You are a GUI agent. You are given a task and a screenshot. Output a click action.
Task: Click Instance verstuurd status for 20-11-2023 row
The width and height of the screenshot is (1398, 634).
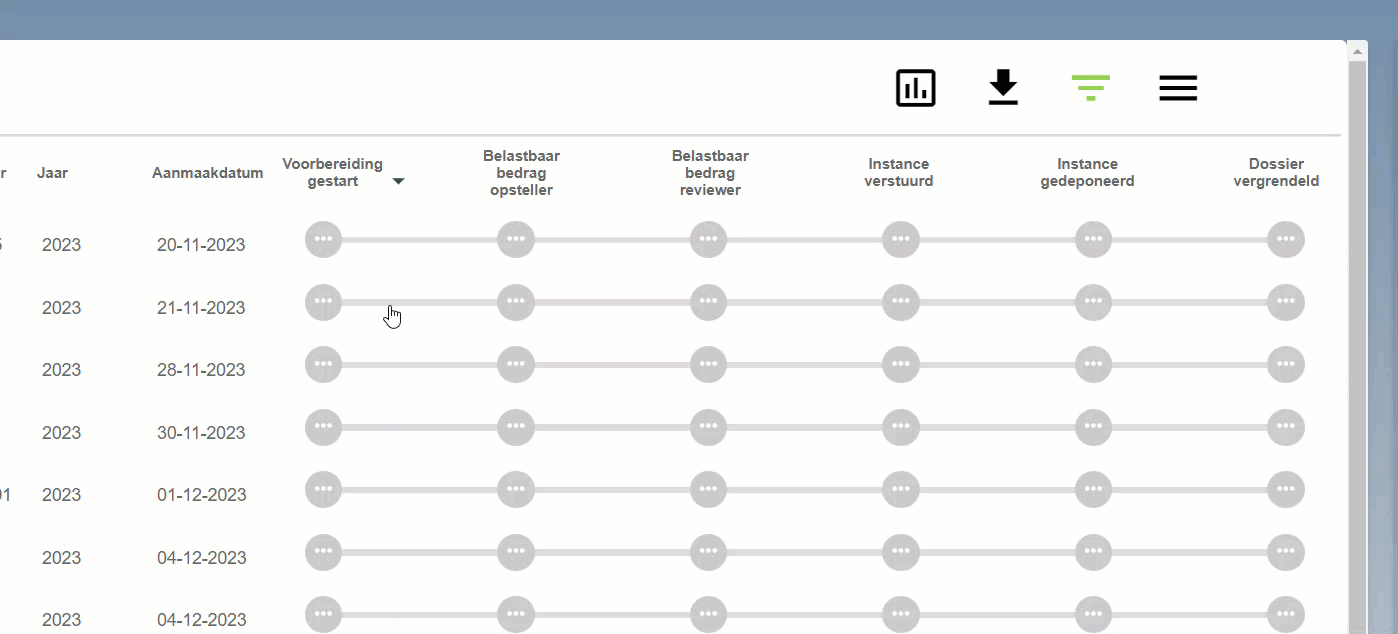click(x=901, y=240)
